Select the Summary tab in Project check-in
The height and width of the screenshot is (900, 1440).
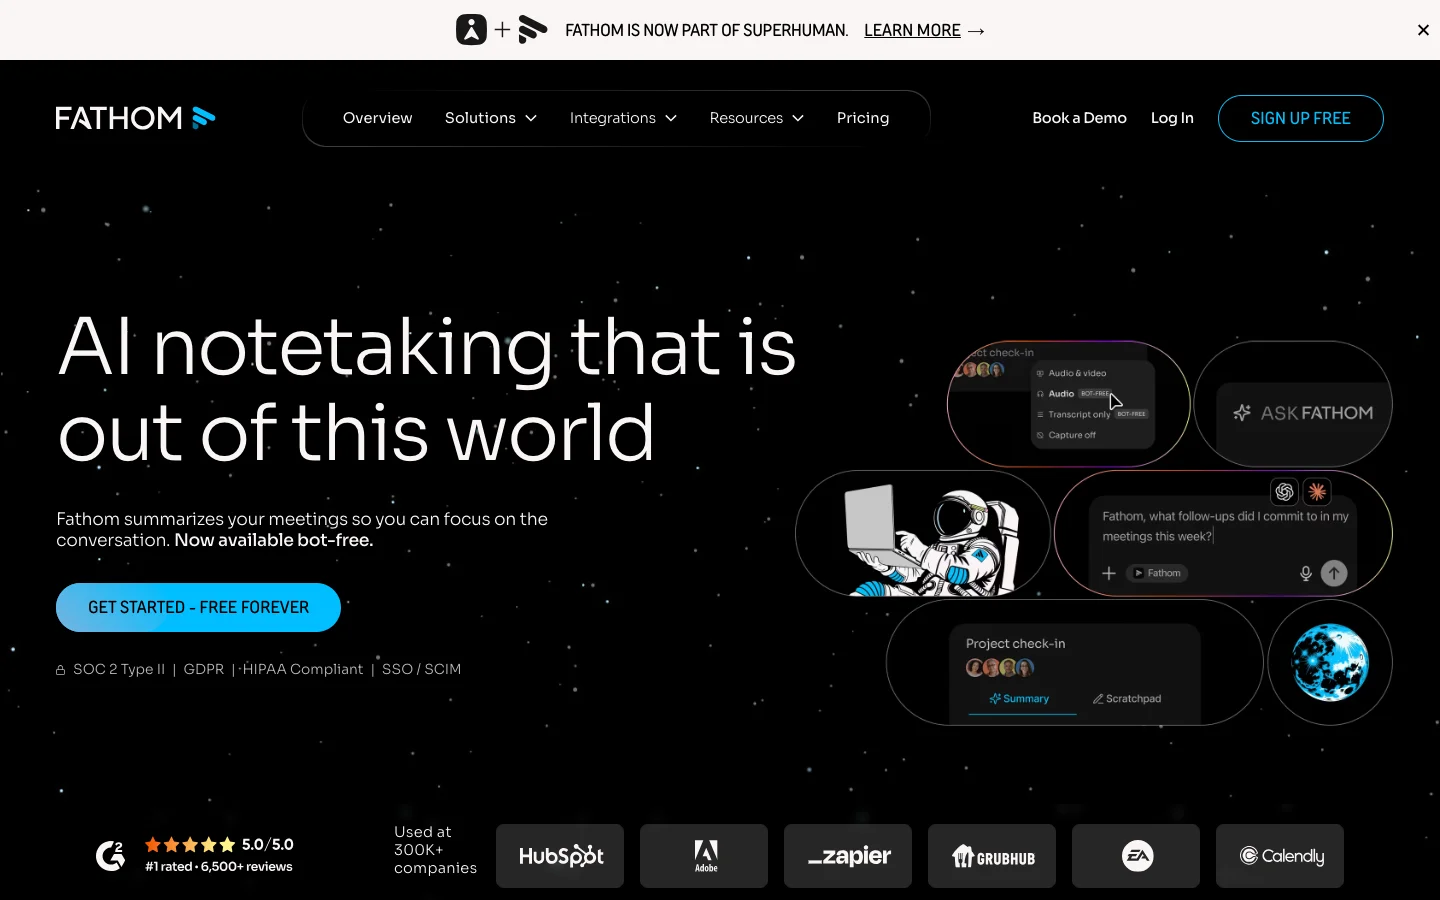(x=1020, y=699)
